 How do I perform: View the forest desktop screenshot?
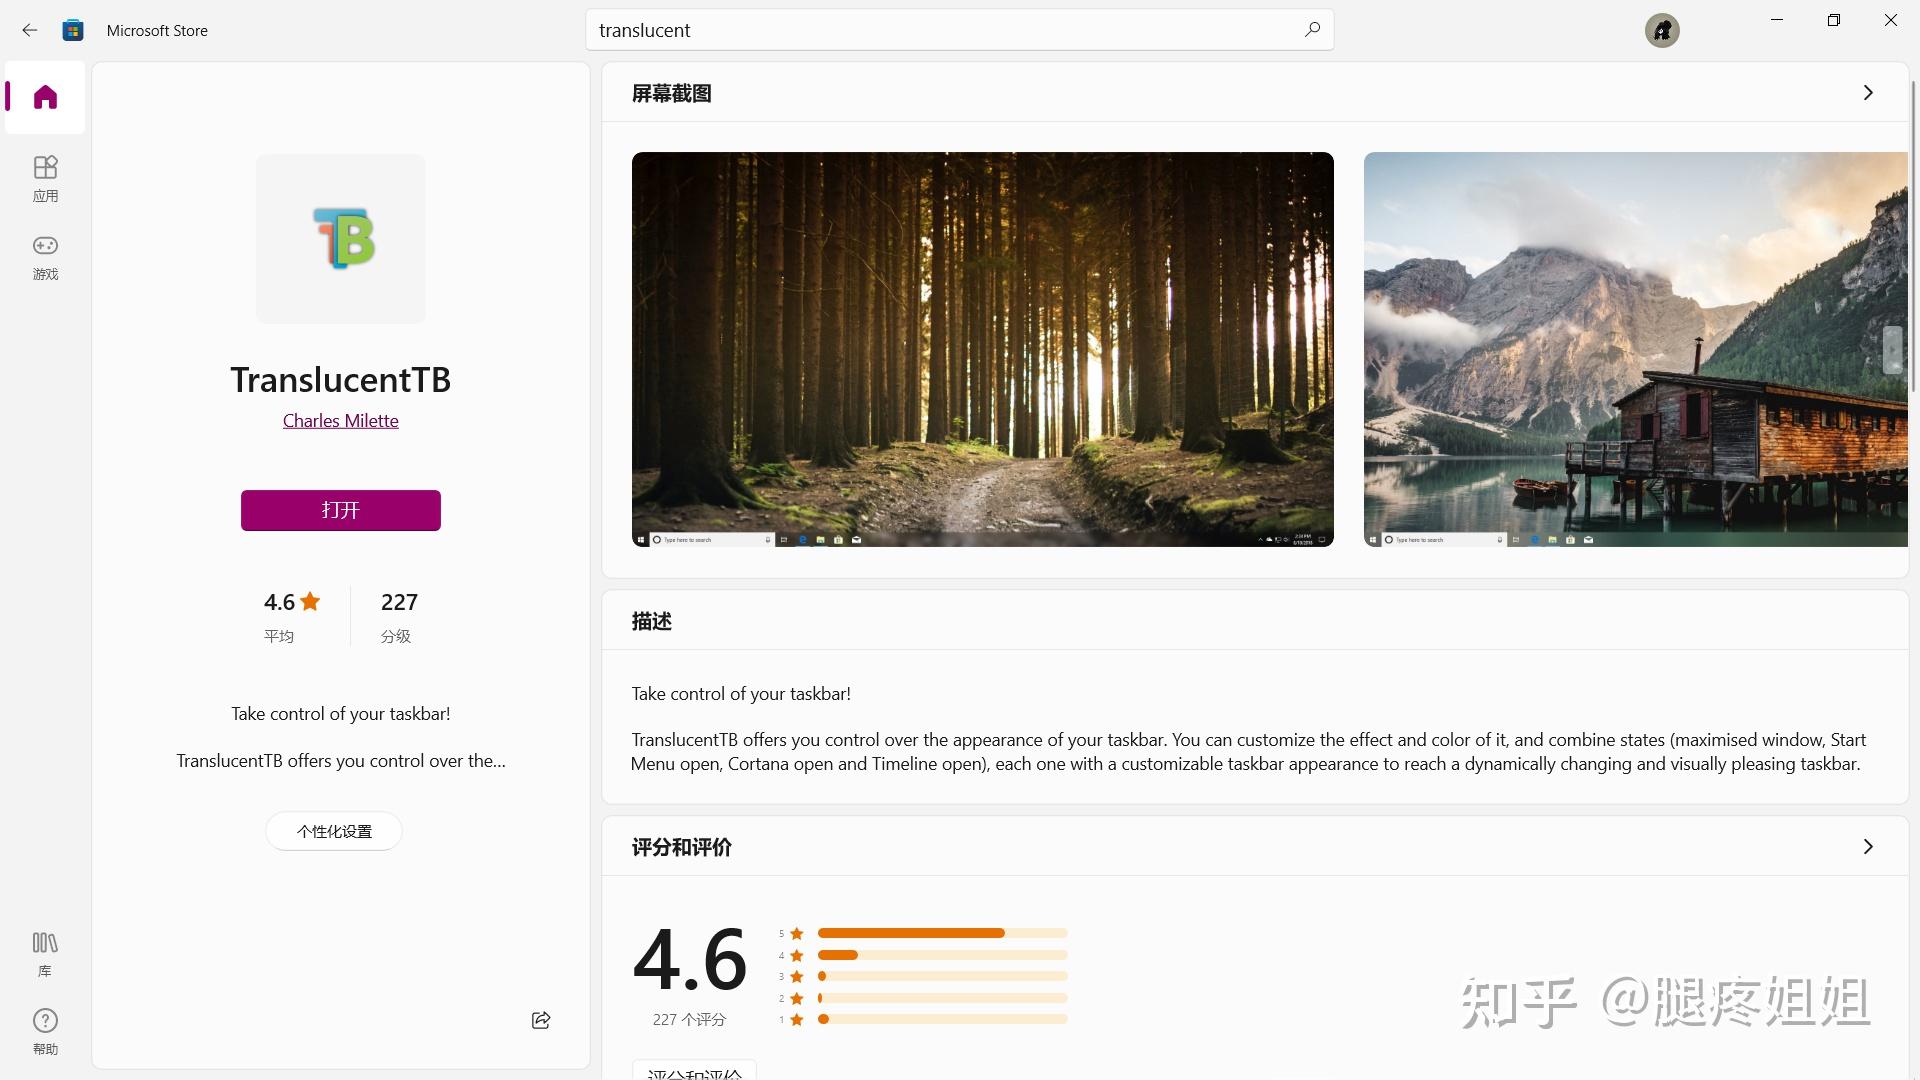pos(982,349)
